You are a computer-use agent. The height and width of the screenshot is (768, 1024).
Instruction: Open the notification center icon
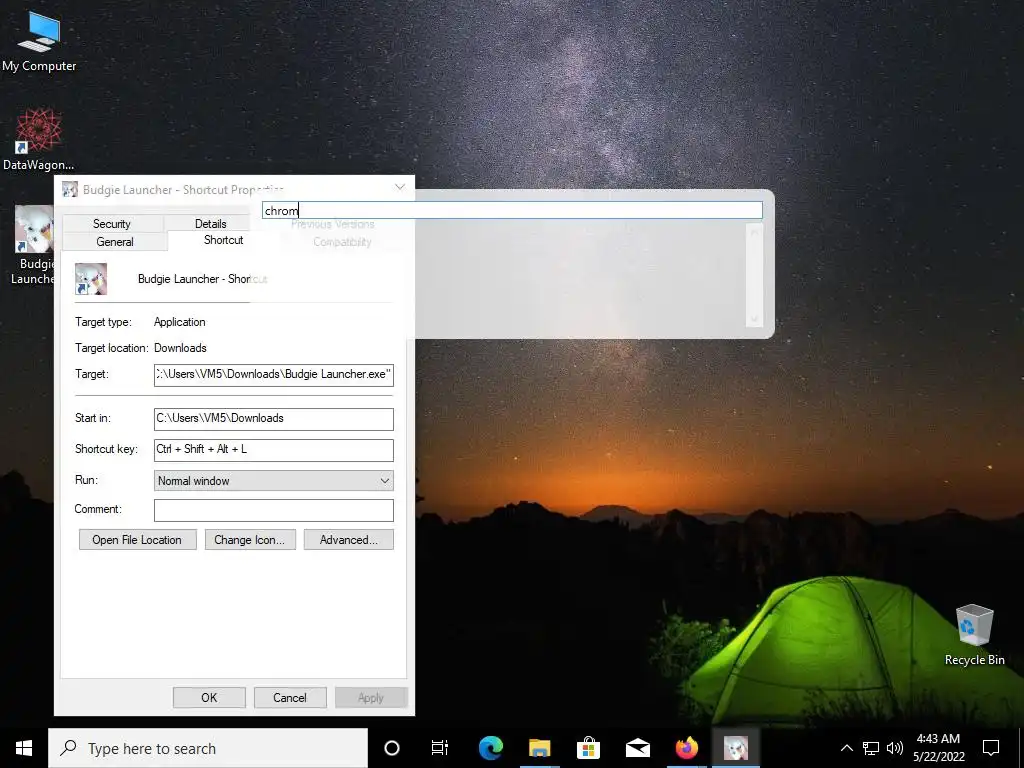pyautogui.click(x=991, y=748)
